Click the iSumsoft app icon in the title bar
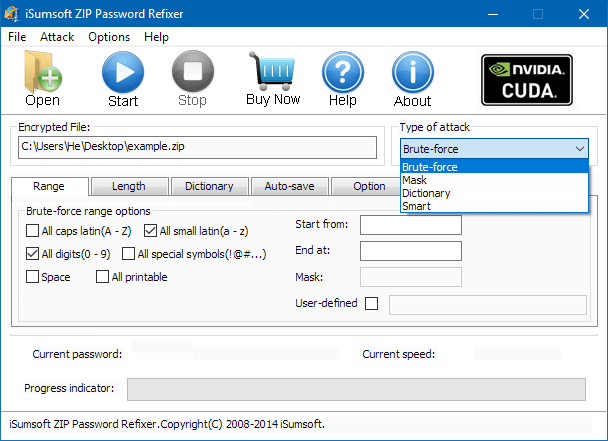The image size is (608, 441). tap(12, 14)
